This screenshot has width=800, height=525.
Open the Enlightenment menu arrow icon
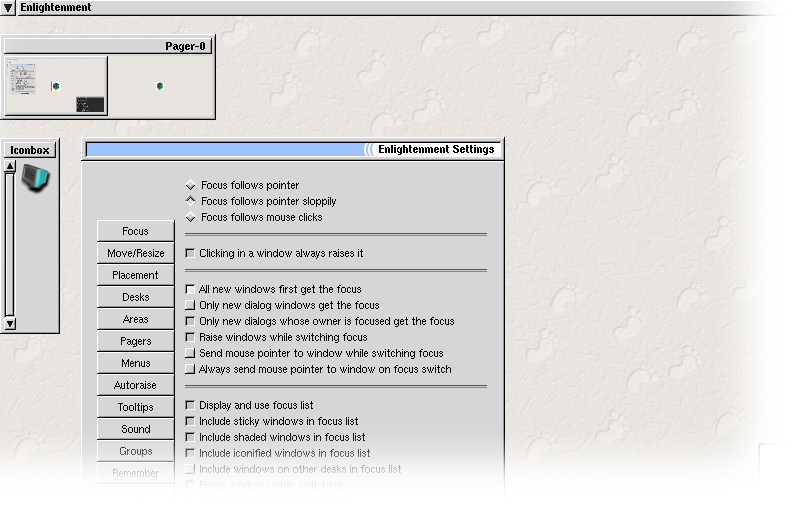(x=8, y=8)
